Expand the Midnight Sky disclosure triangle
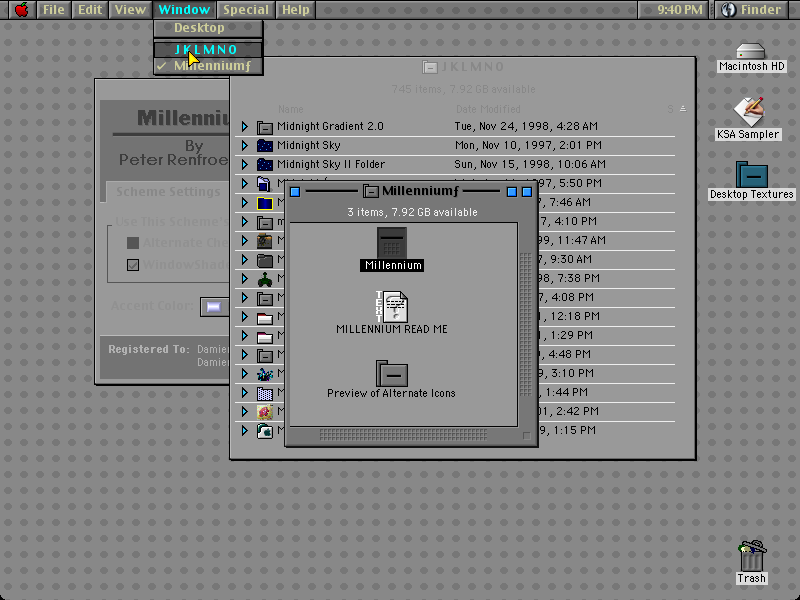Screen dimensions: 800x600 coord(244,145)
